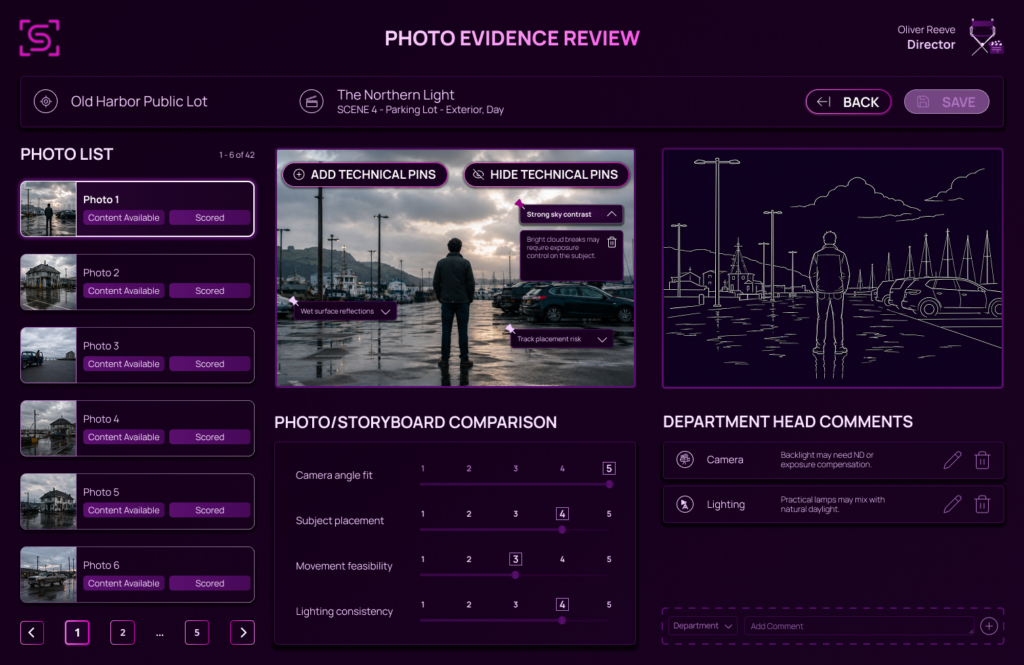Viewport: 1024px width, 665px height.
Task: Expand the Wet surface reflections pin
Action: 385,312
